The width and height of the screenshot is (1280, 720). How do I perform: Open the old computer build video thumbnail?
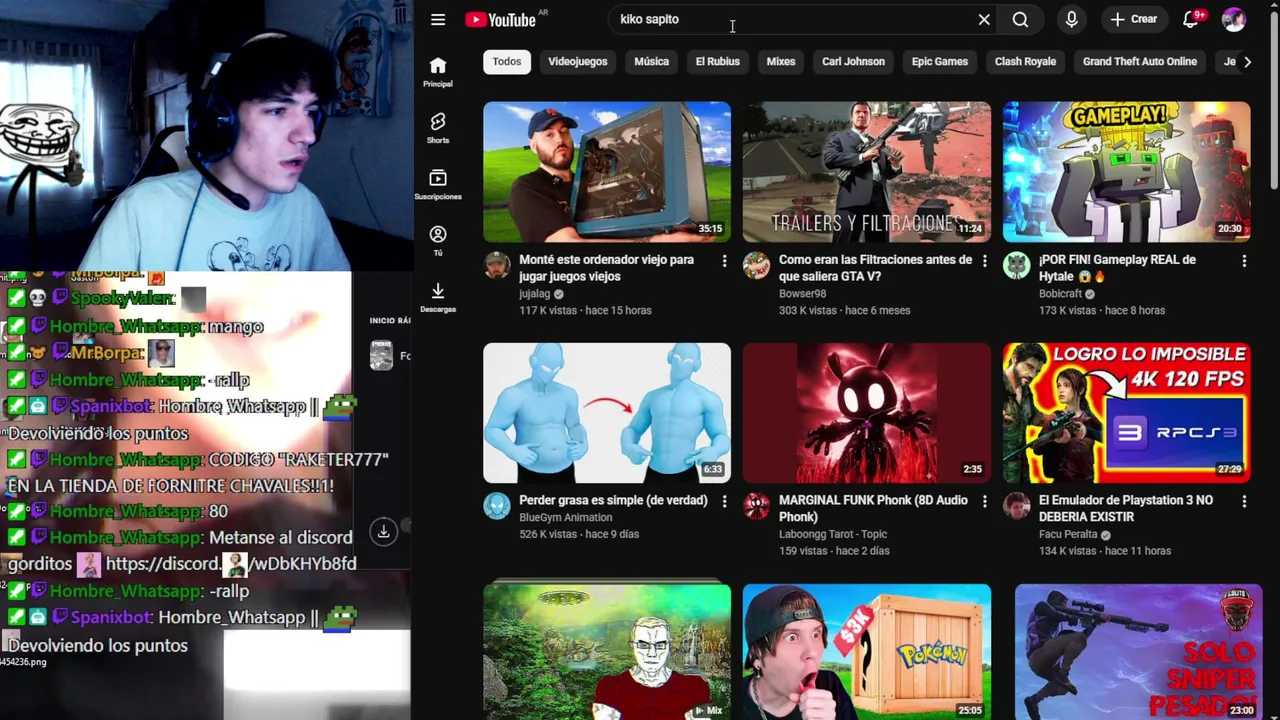coord(607,172)
